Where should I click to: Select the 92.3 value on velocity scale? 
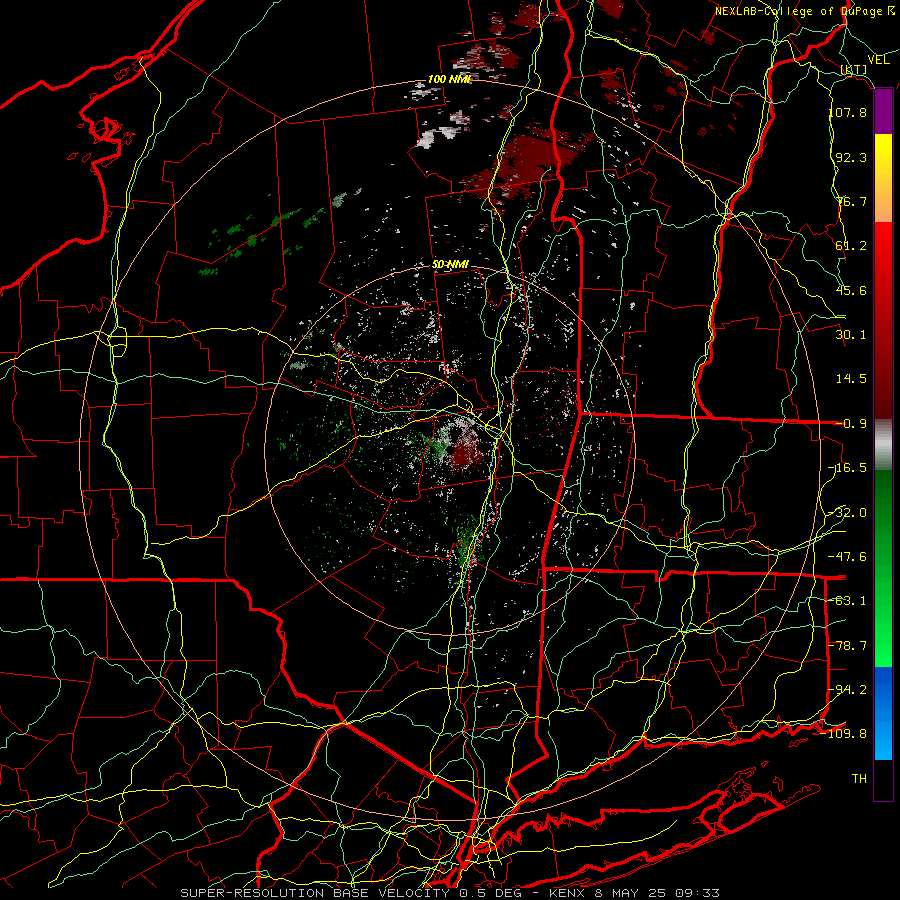[x=851, y=157]
